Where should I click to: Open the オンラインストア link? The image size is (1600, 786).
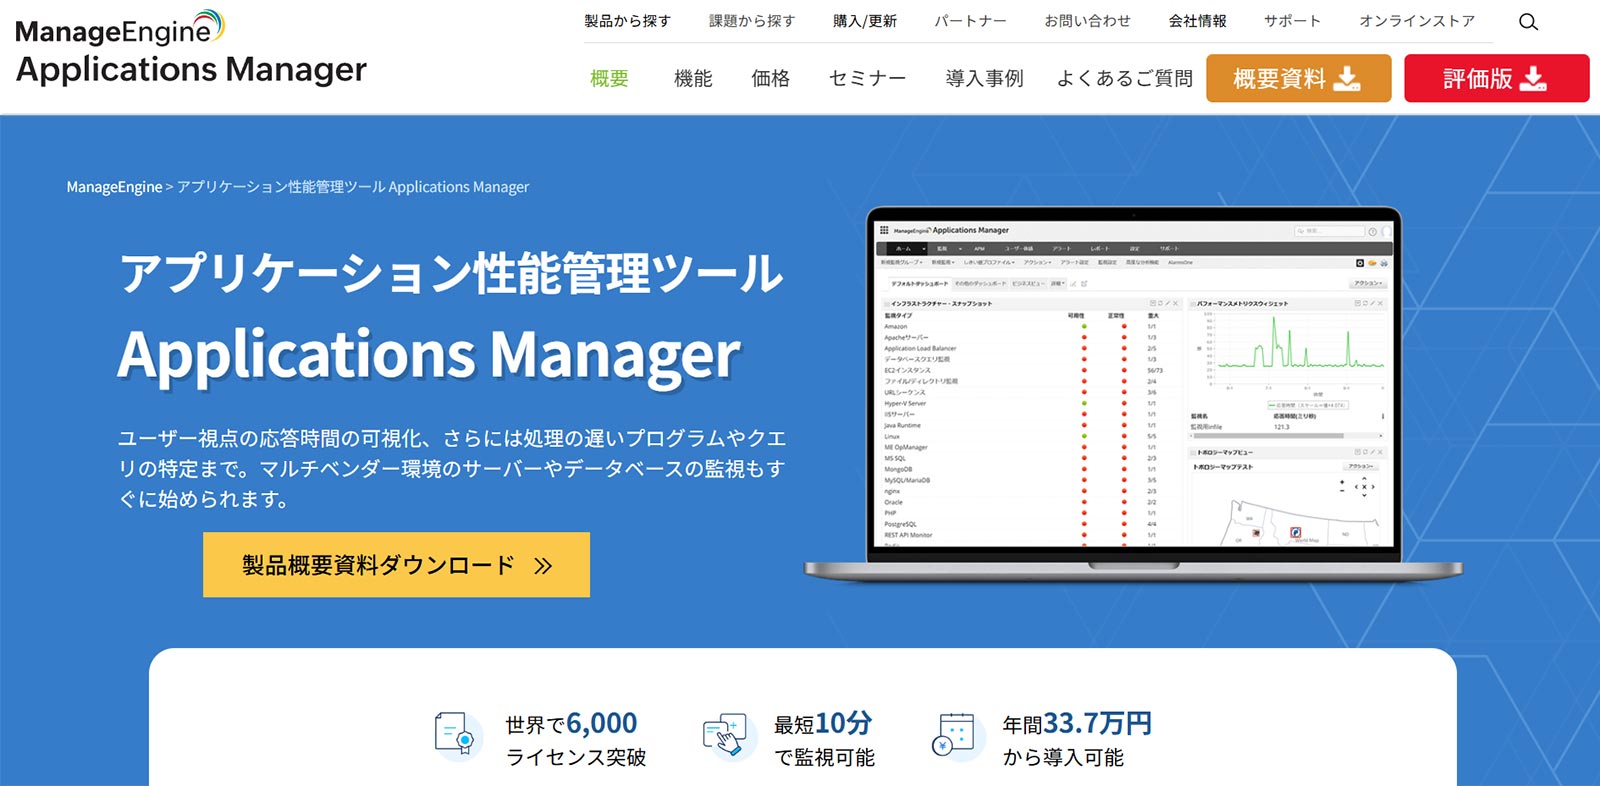click(1416, 21)
